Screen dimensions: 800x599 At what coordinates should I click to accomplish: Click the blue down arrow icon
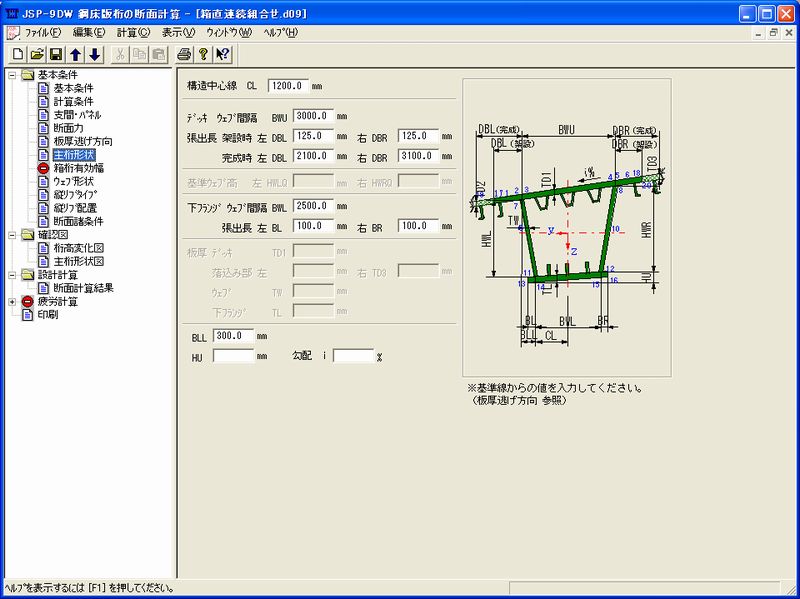[x=95, y=54]
